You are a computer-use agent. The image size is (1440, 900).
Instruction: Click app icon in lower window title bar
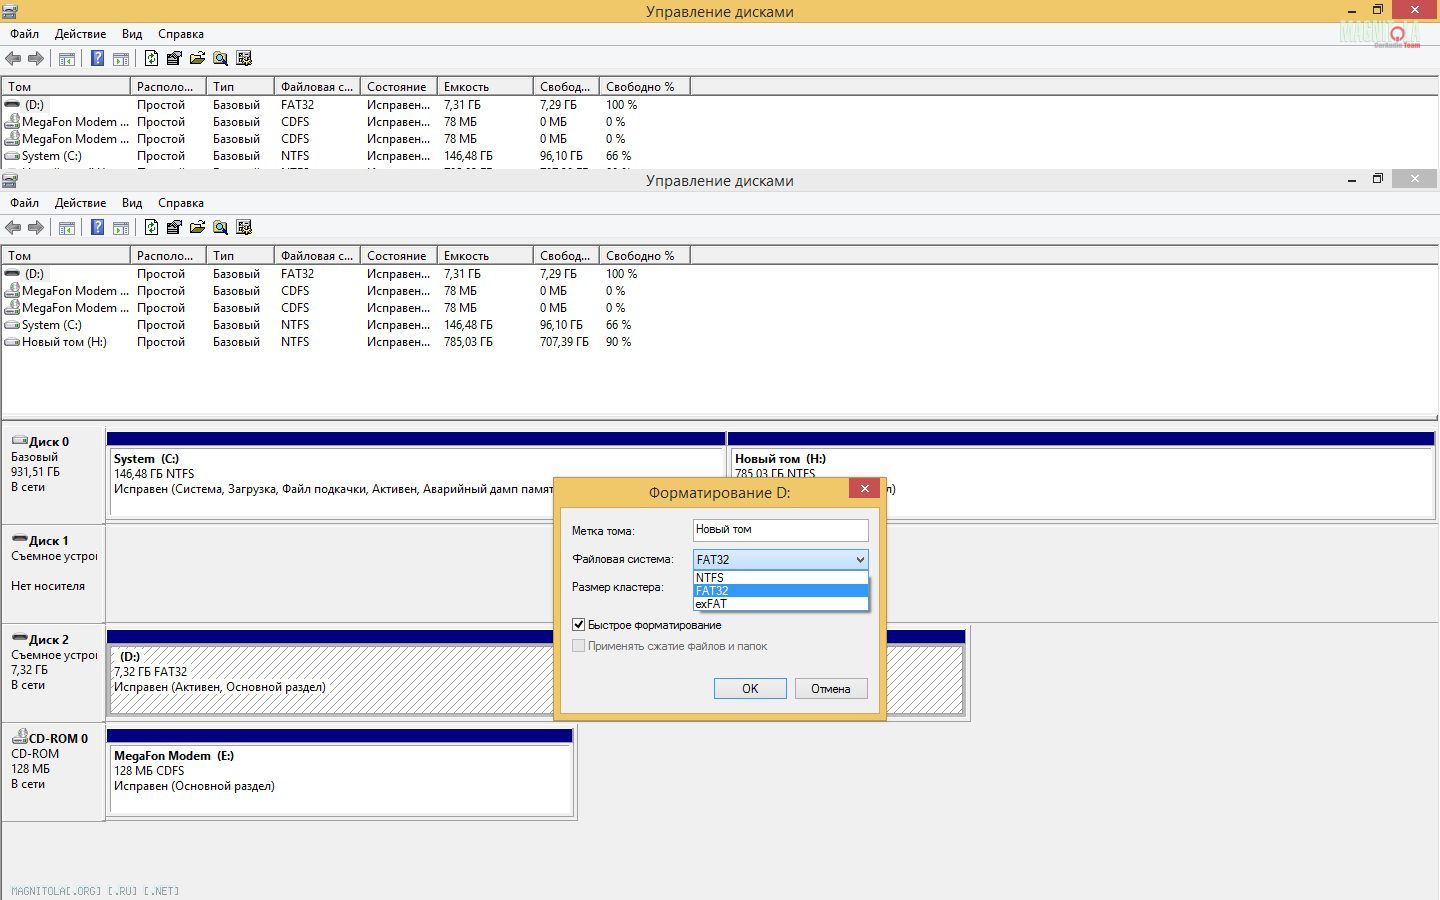coord(10,180)
